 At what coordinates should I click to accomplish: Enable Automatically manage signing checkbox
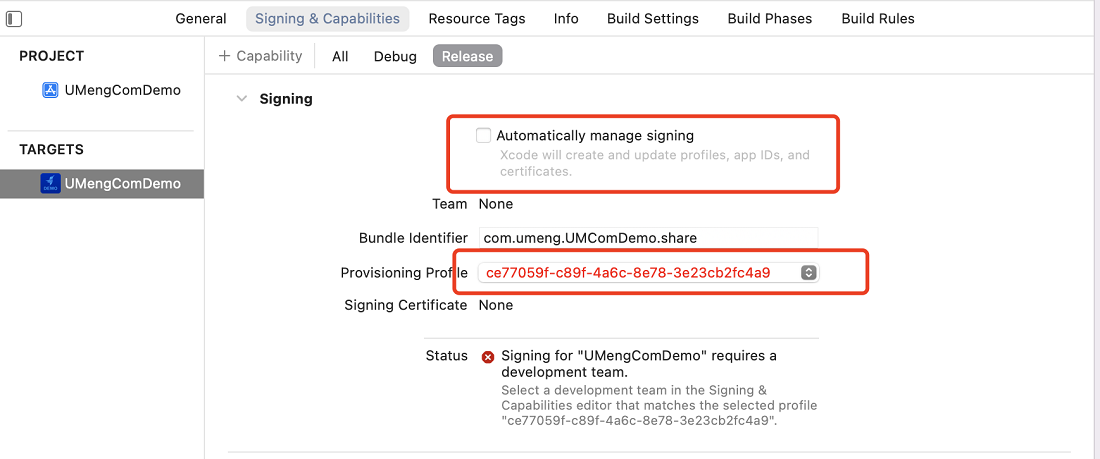click(483, 135)
